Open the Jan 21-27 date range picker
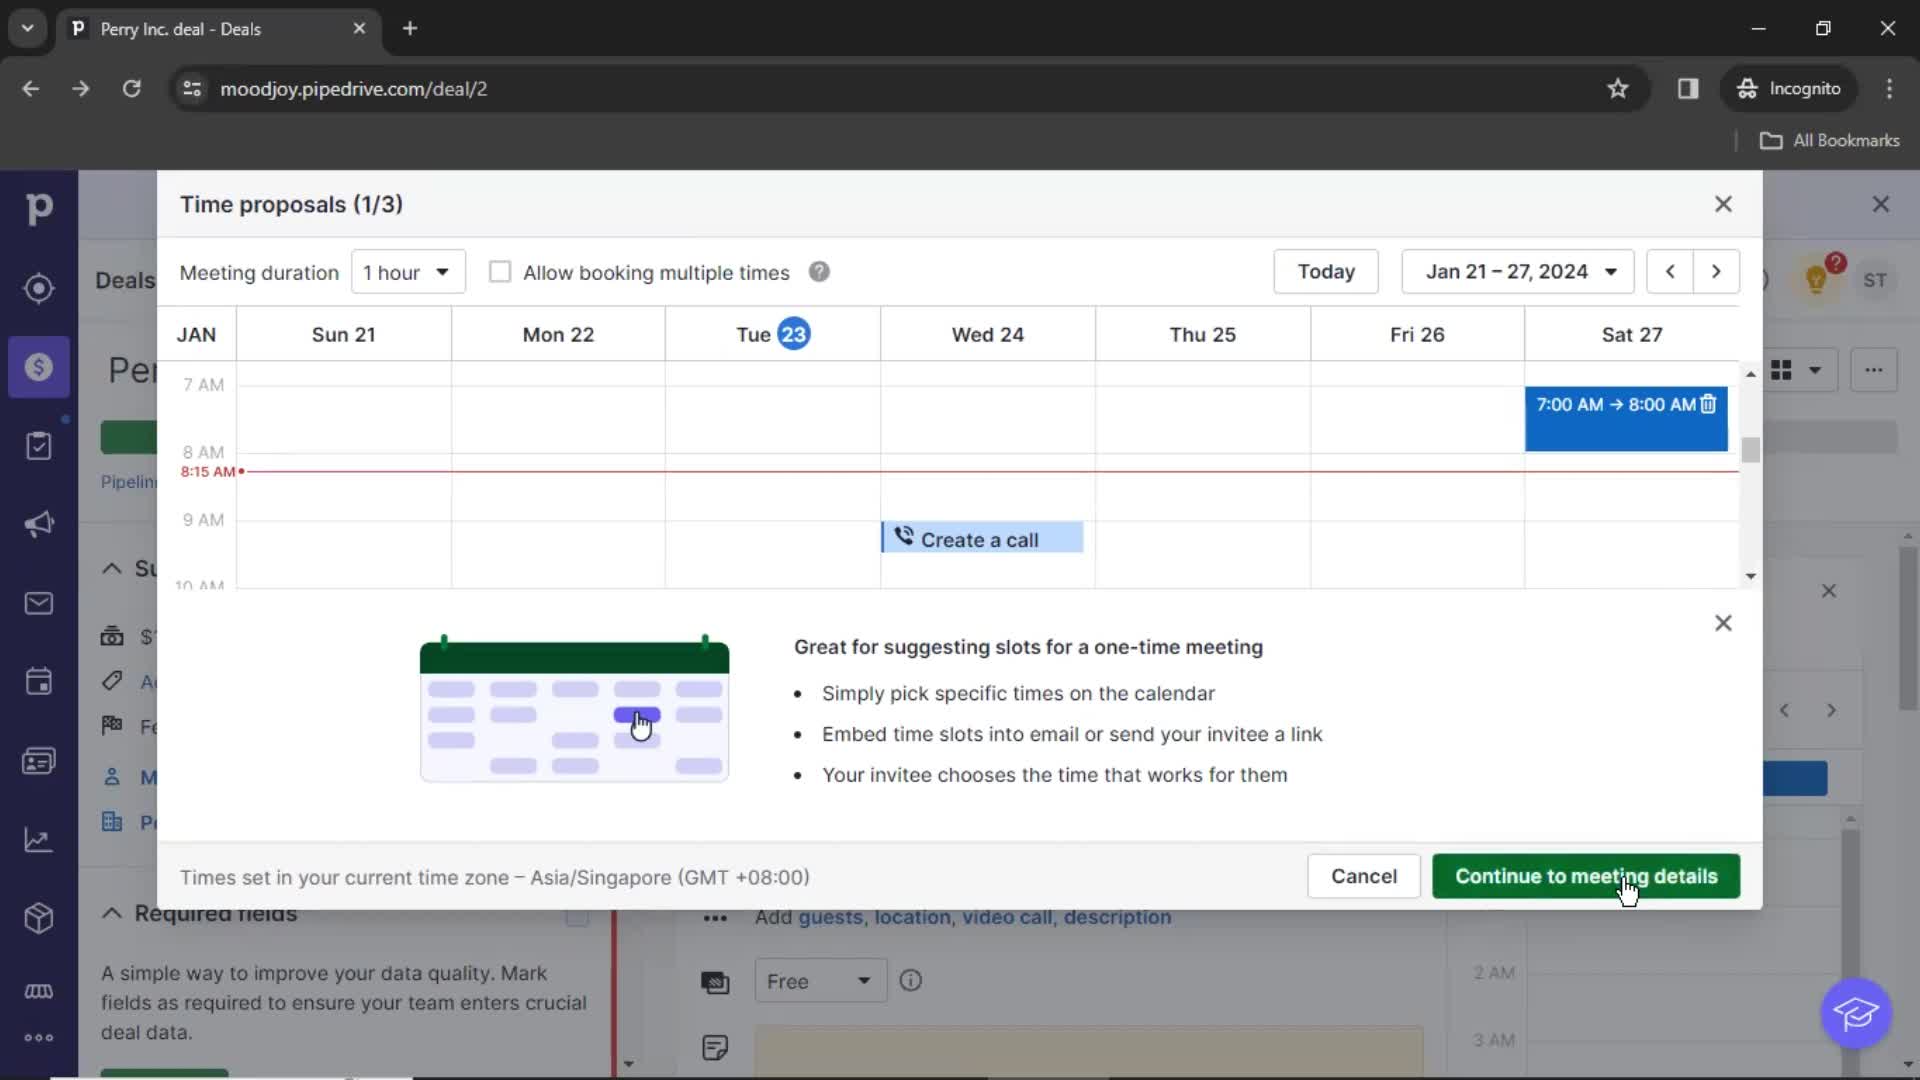 [1516, 272]
